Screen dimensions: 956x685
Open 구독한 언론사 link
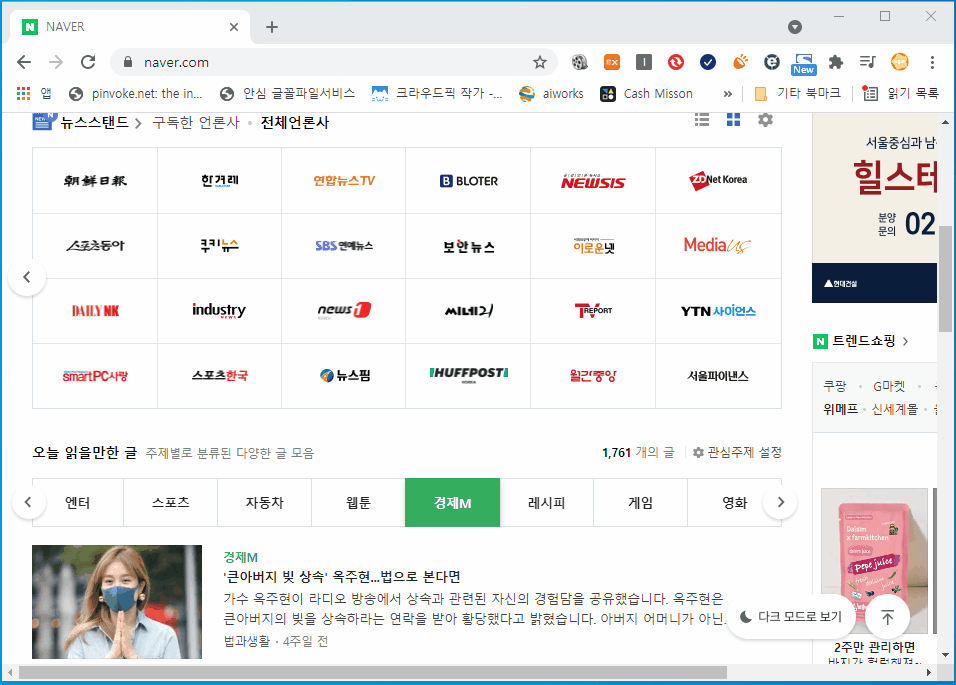click(x=196, y=122)
